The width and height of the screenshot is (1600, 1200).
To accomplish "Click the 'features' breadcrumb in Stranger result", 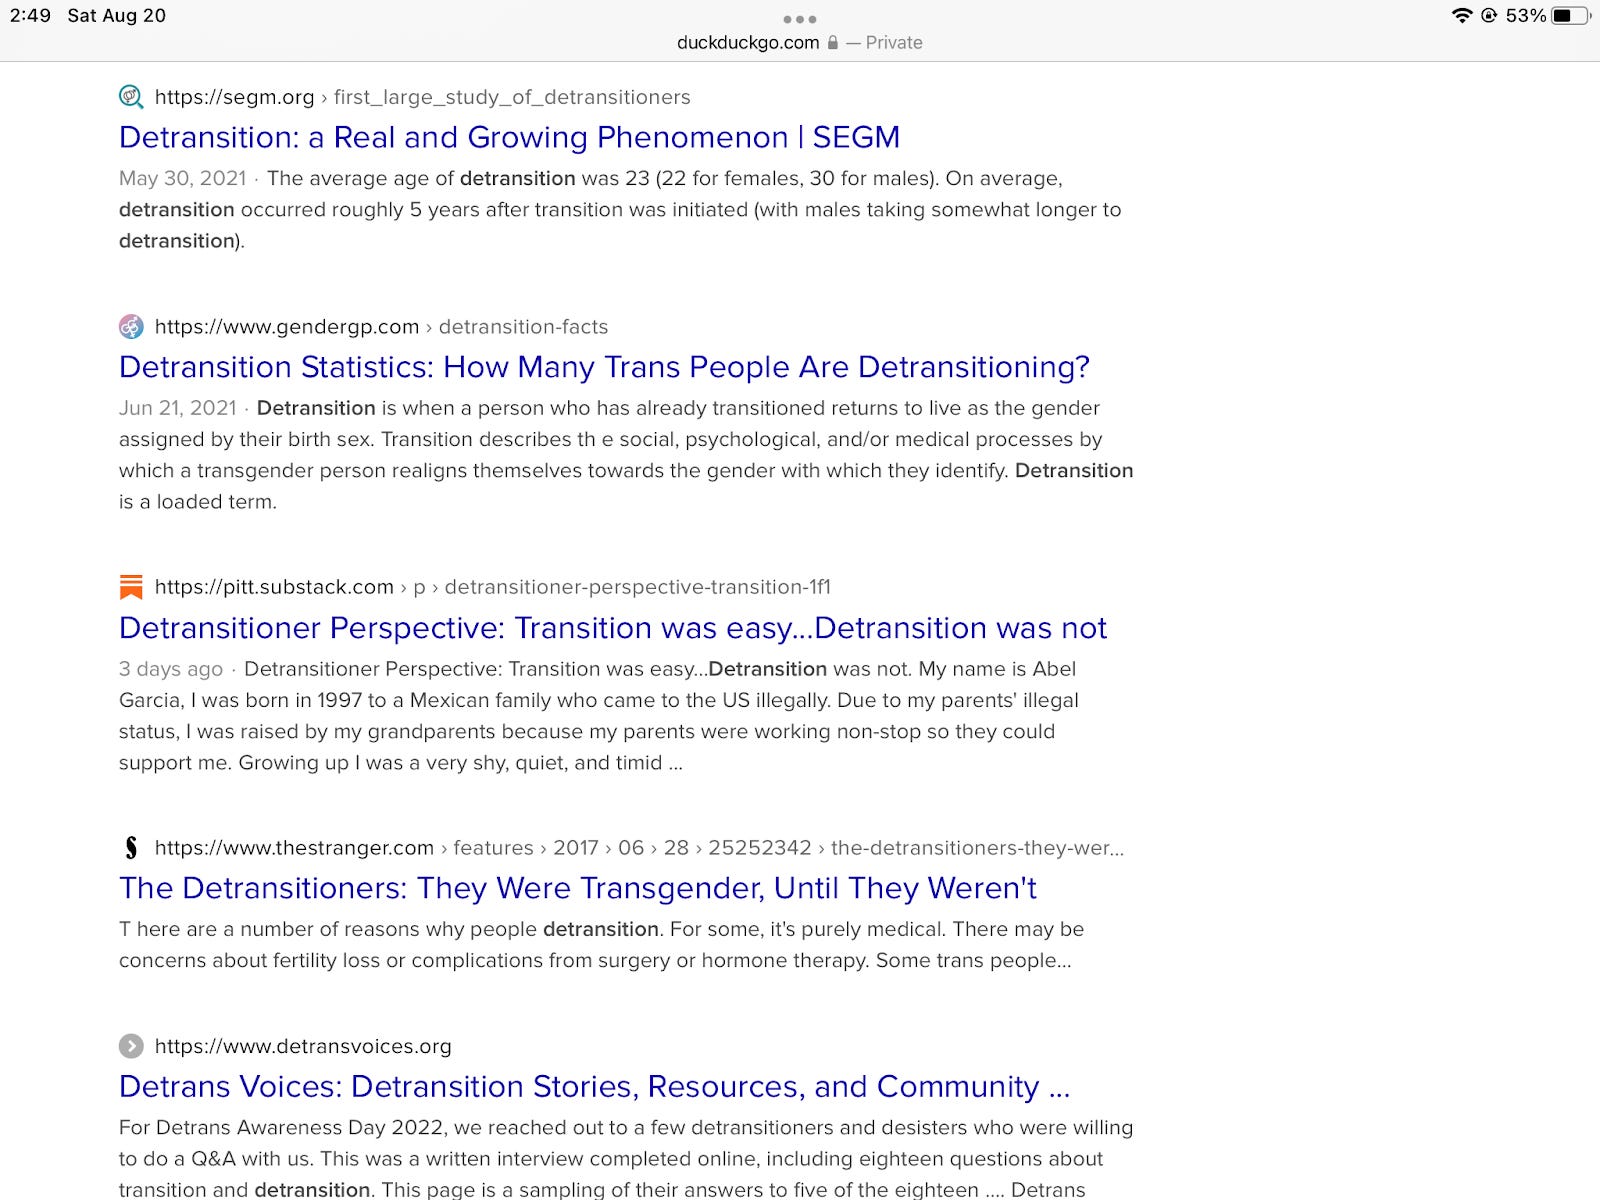I will point(494,848).
